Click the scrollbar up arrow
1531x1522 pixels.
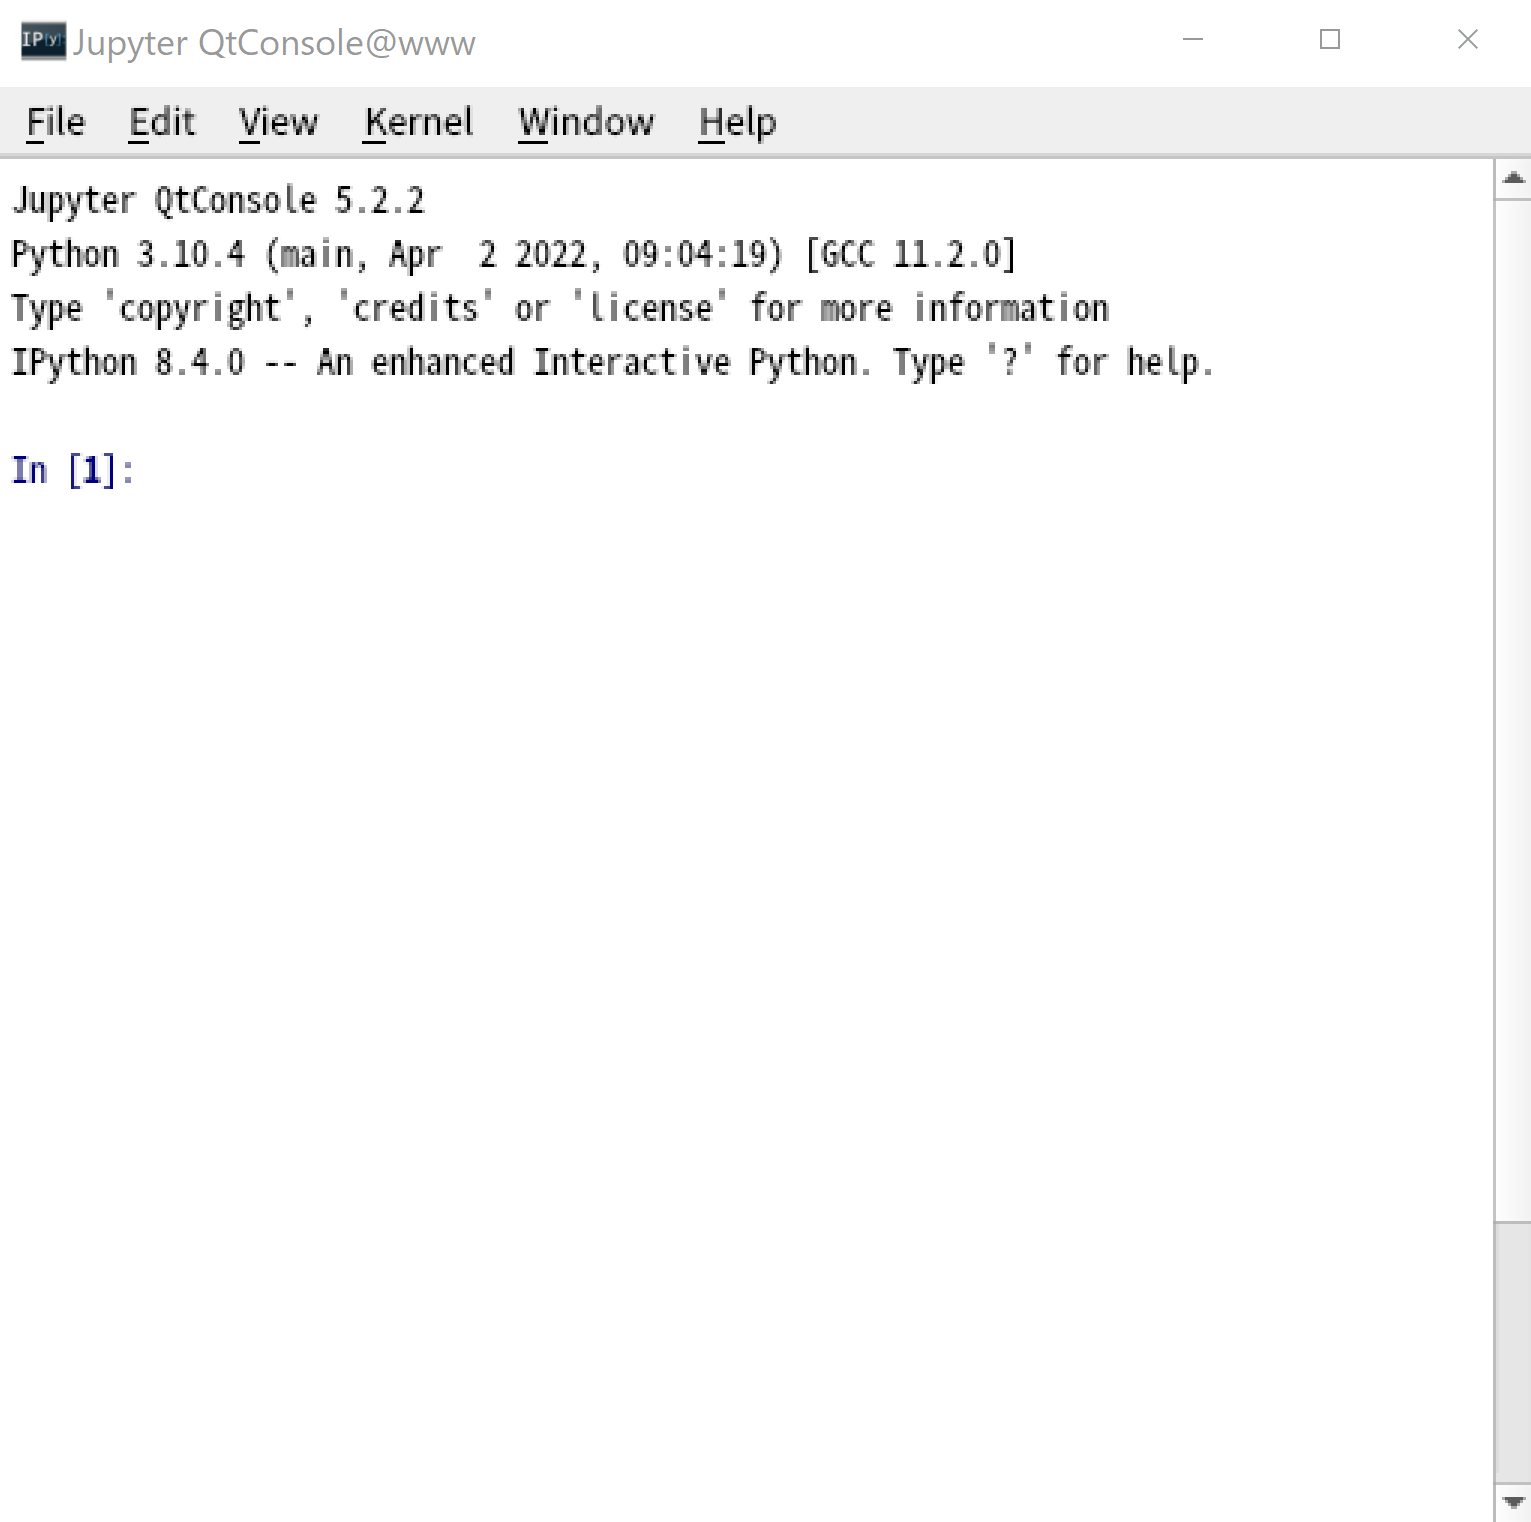click(1513, 178)
